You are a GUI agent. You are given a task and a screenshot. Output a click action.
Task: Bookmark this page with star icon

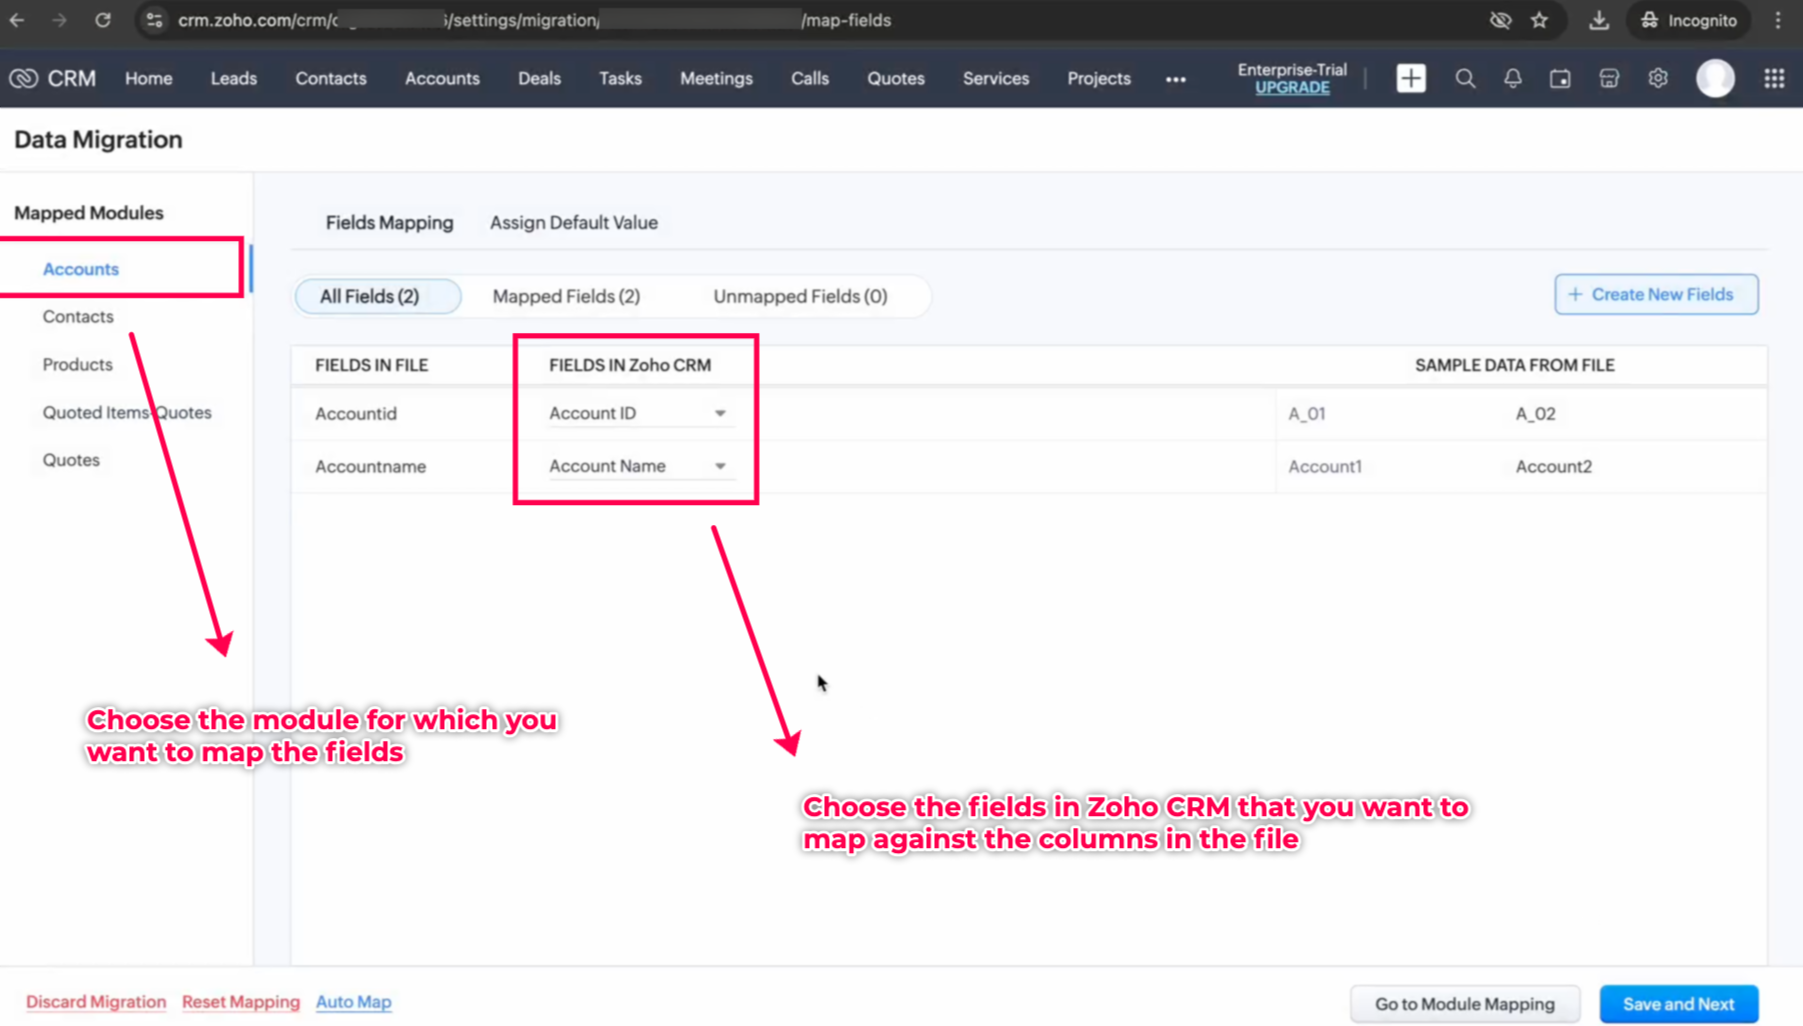tap(1540, 20)
